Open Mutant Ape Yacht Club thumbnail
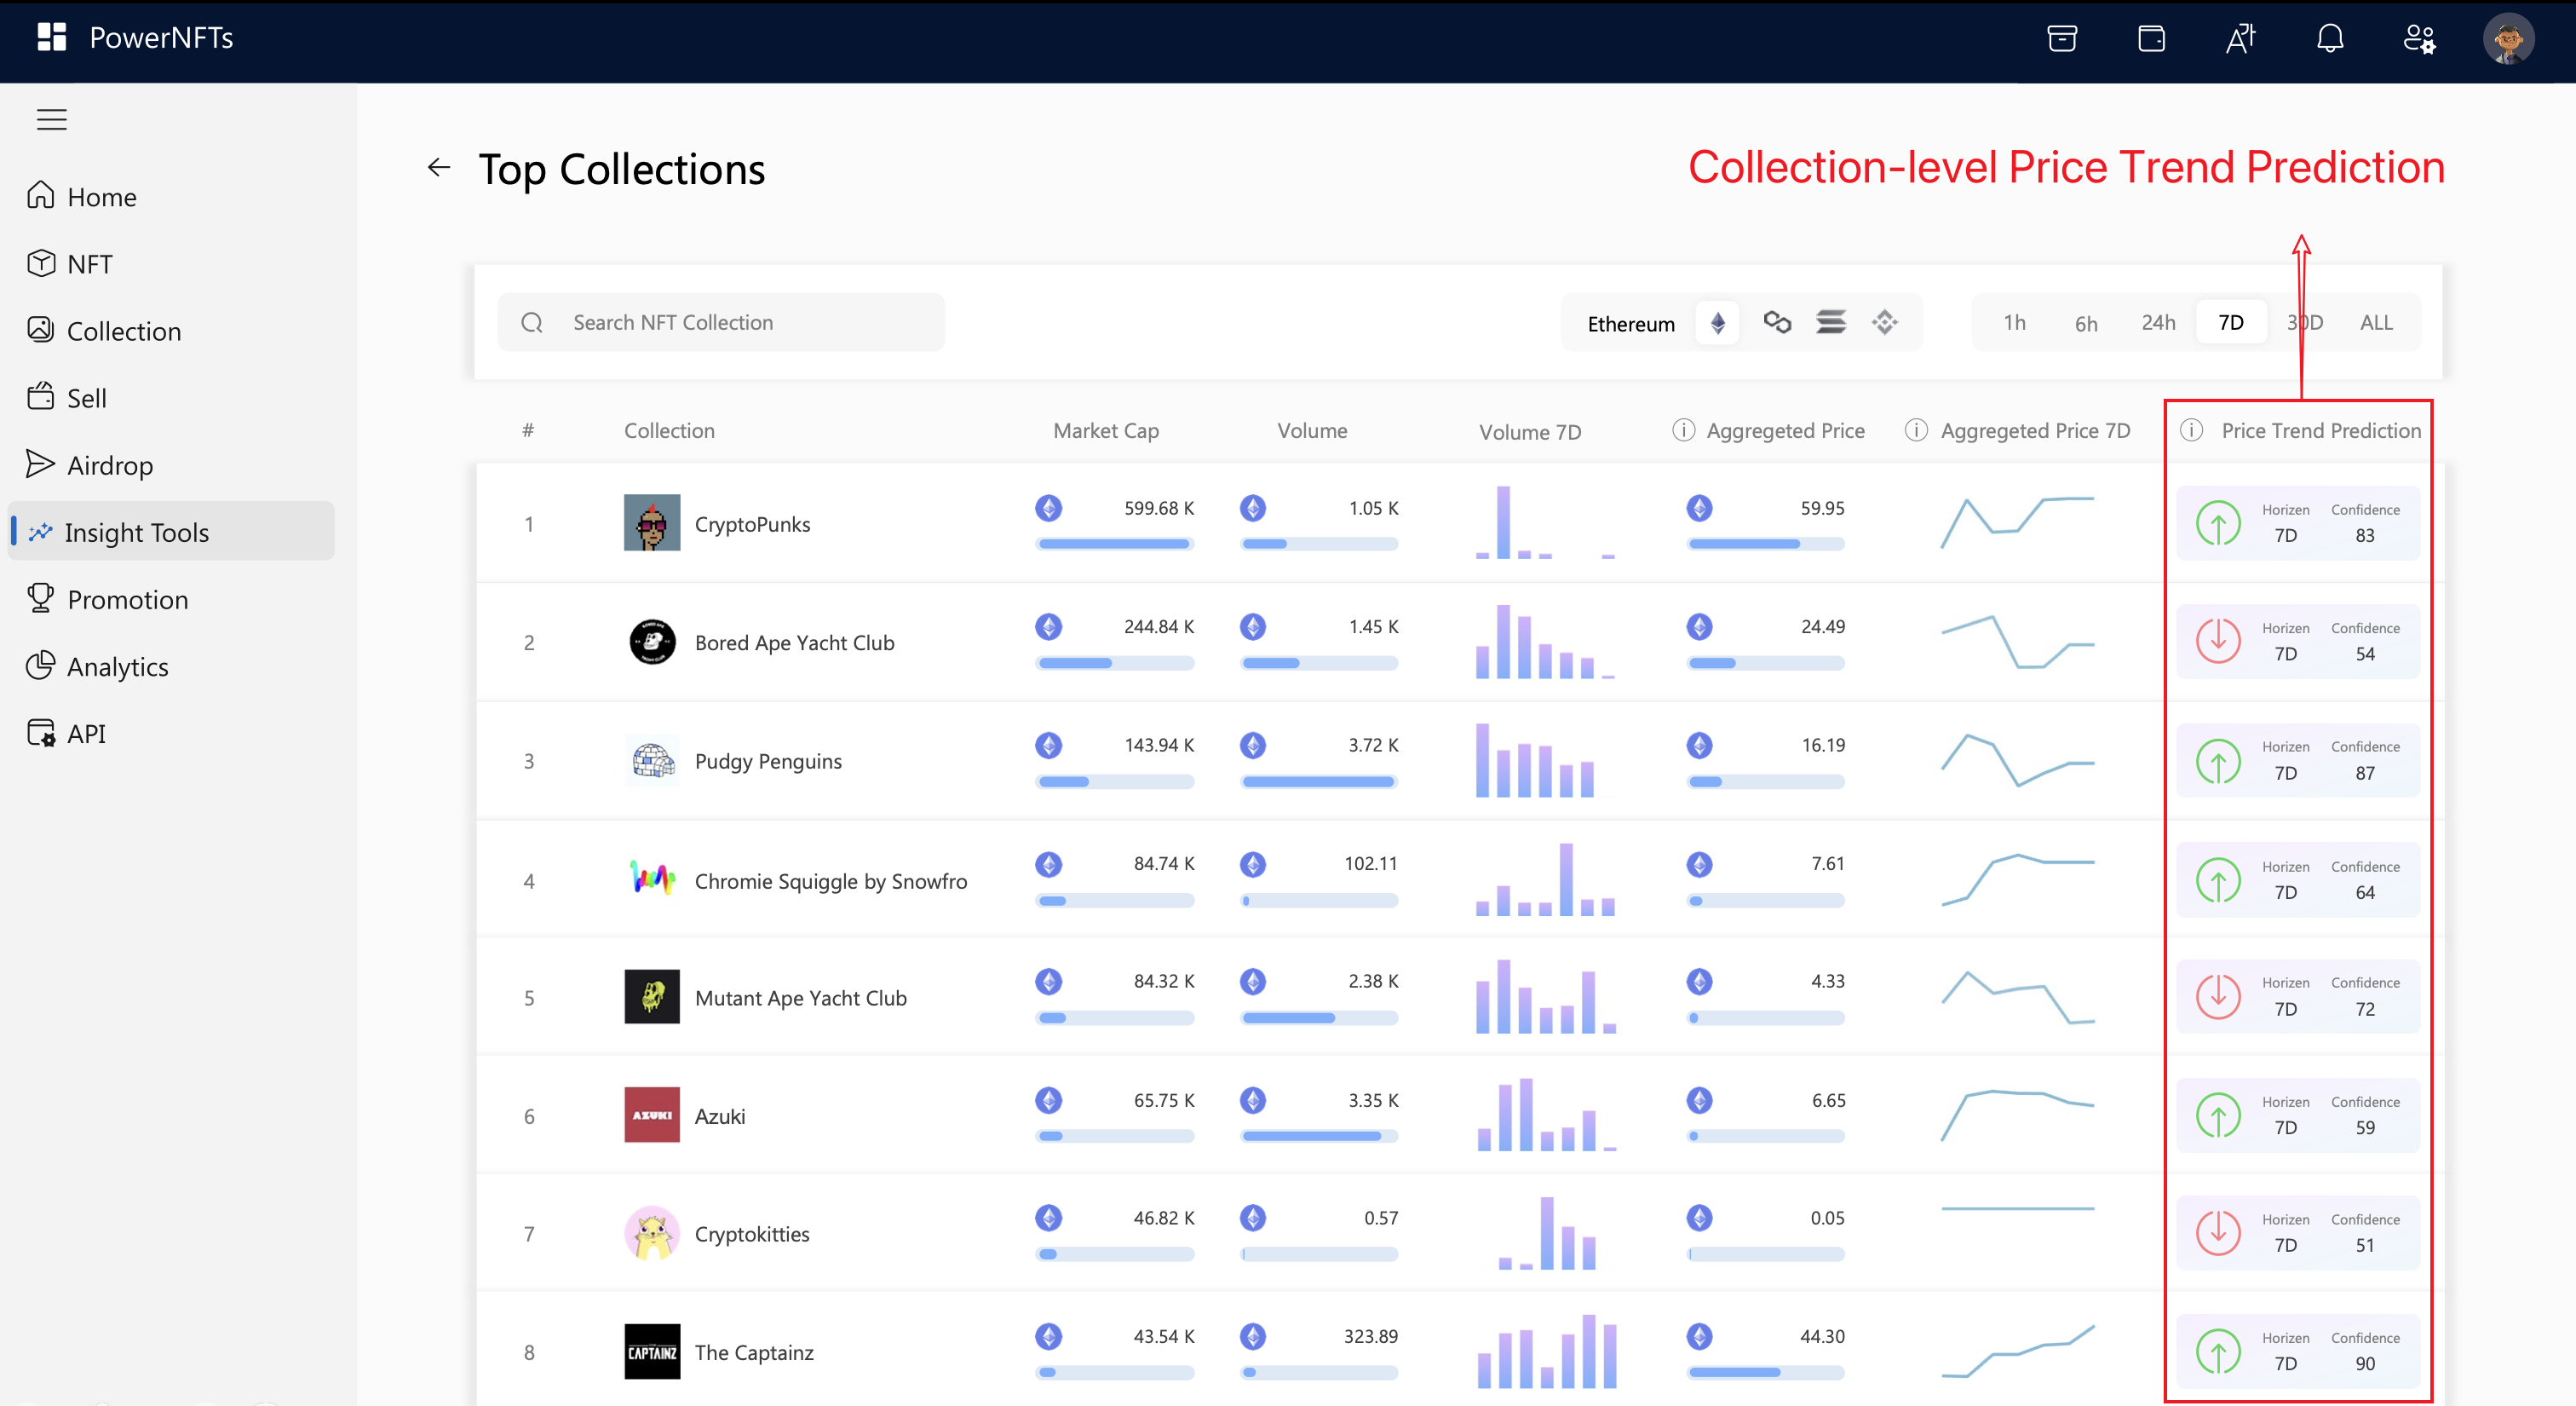 point(652,996)
